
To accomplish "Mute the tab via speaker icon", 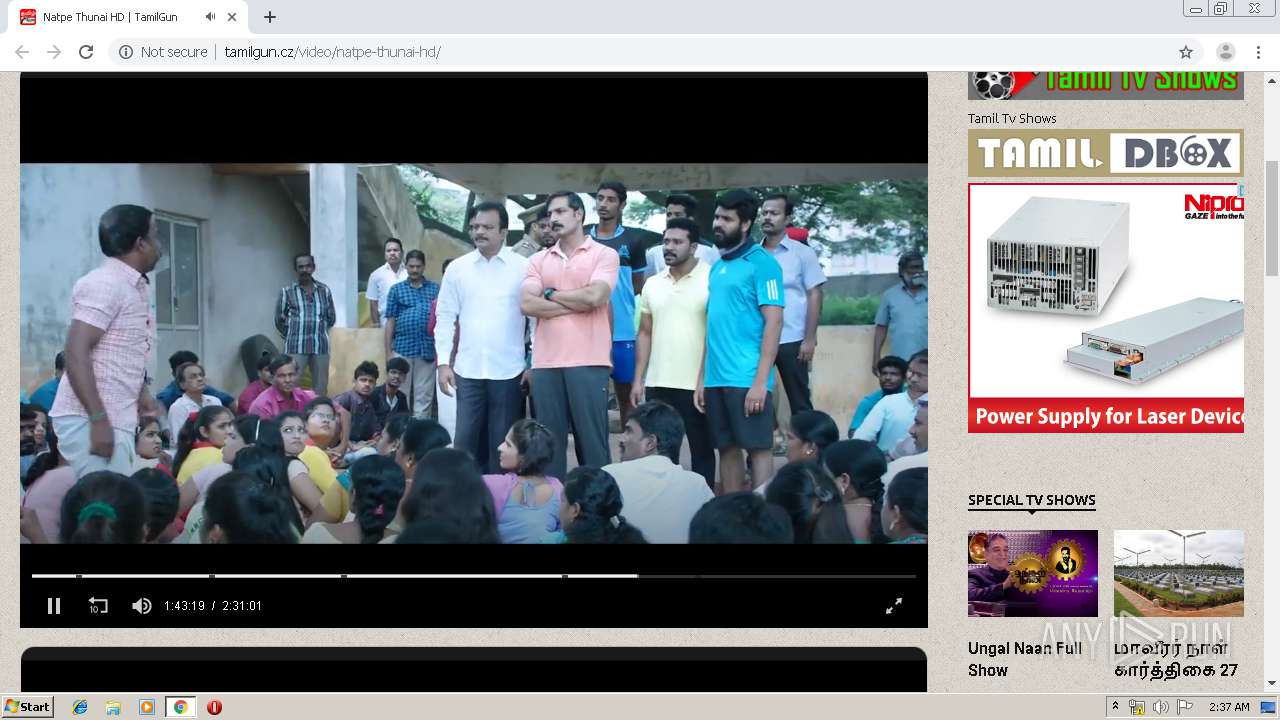I will tap(210, 17).
